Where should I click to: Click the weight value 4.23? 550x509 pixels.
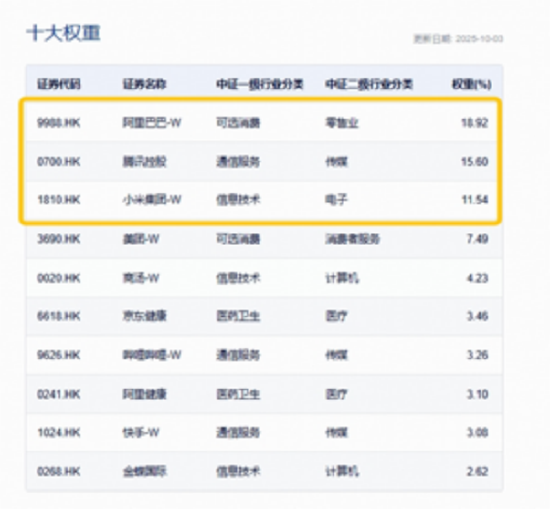(477, 278)
